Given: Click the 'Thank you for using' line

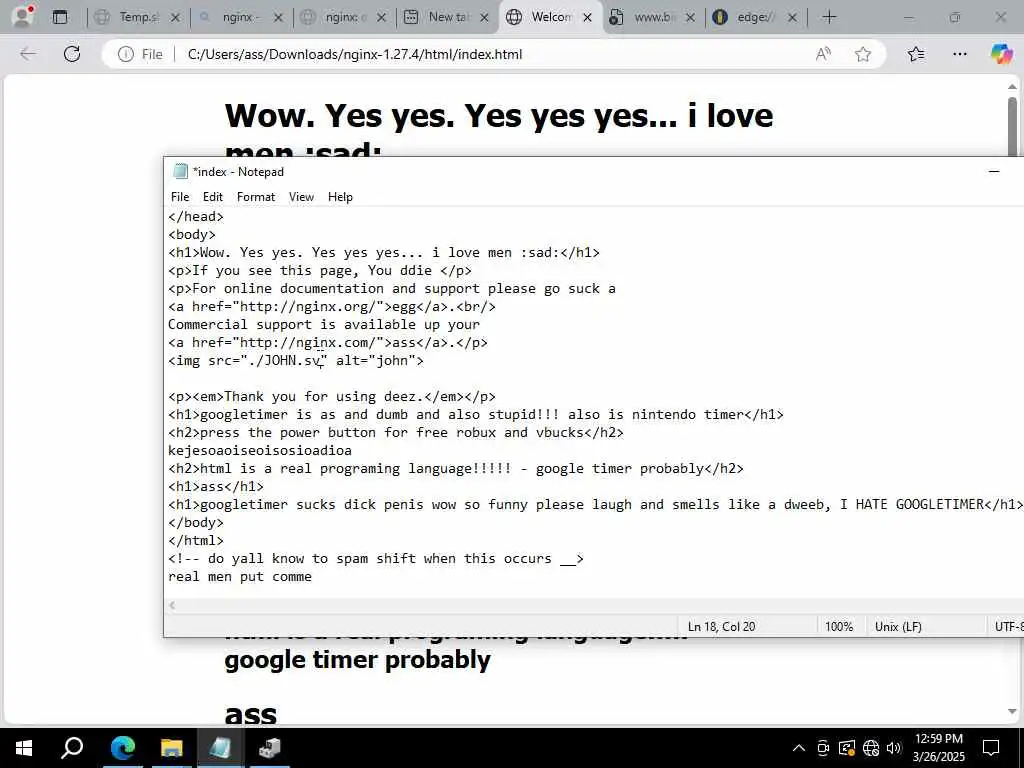Looking at the screenshot, I should coord(332,396).
